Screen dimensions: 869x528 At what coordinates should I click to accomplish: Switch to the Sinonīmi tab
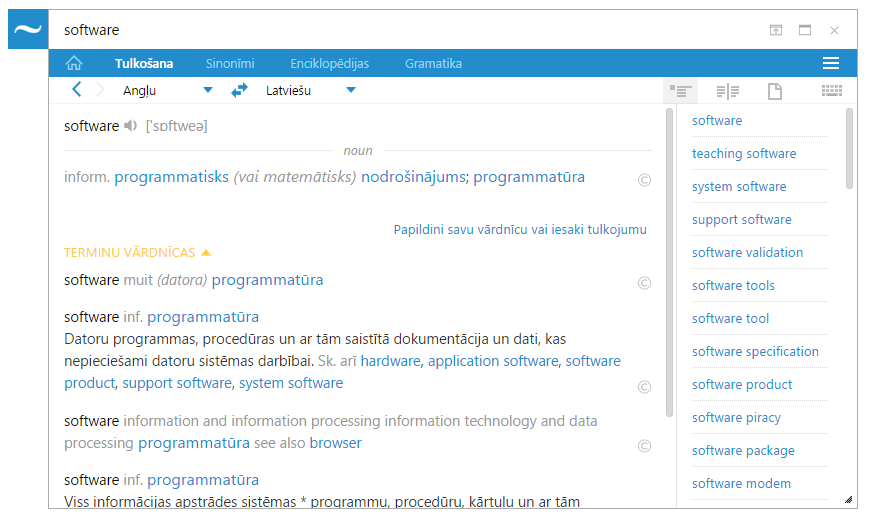click(x=229, y=63)
